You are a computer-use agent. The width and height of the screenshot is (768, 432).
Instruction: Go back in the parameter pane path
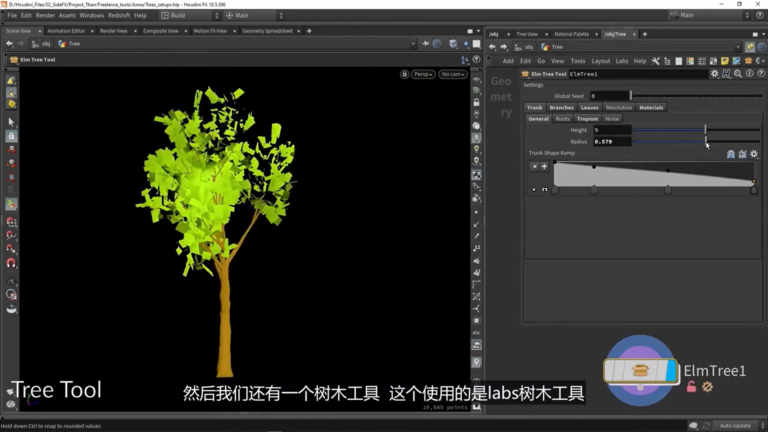point(492,47)
